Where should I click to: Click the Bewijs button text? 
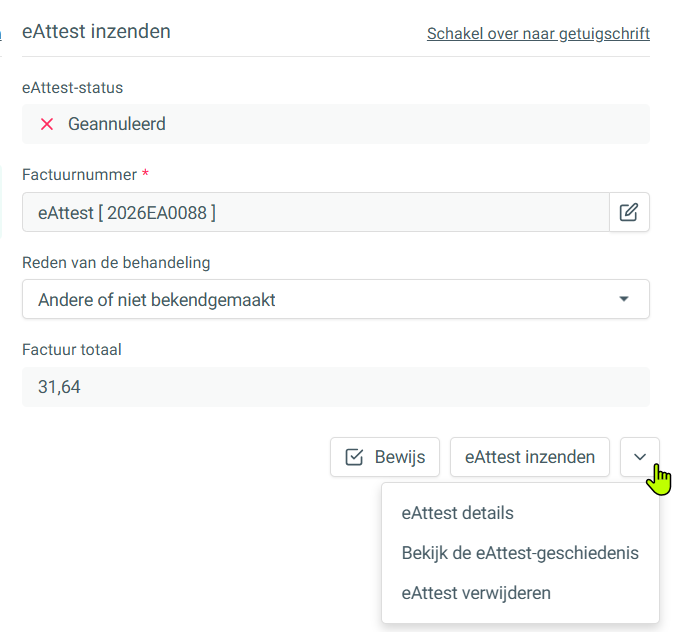point(400,457)
